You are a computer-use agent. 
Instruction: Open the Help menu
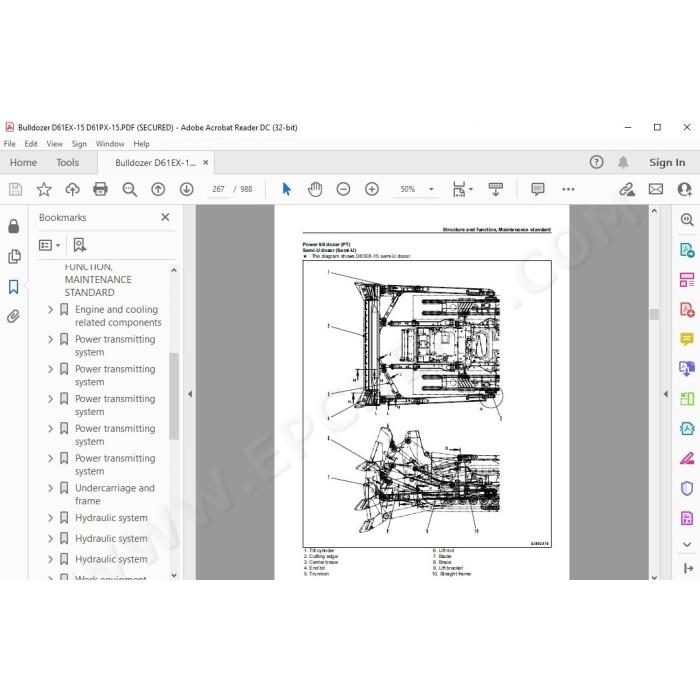(141, 144)
